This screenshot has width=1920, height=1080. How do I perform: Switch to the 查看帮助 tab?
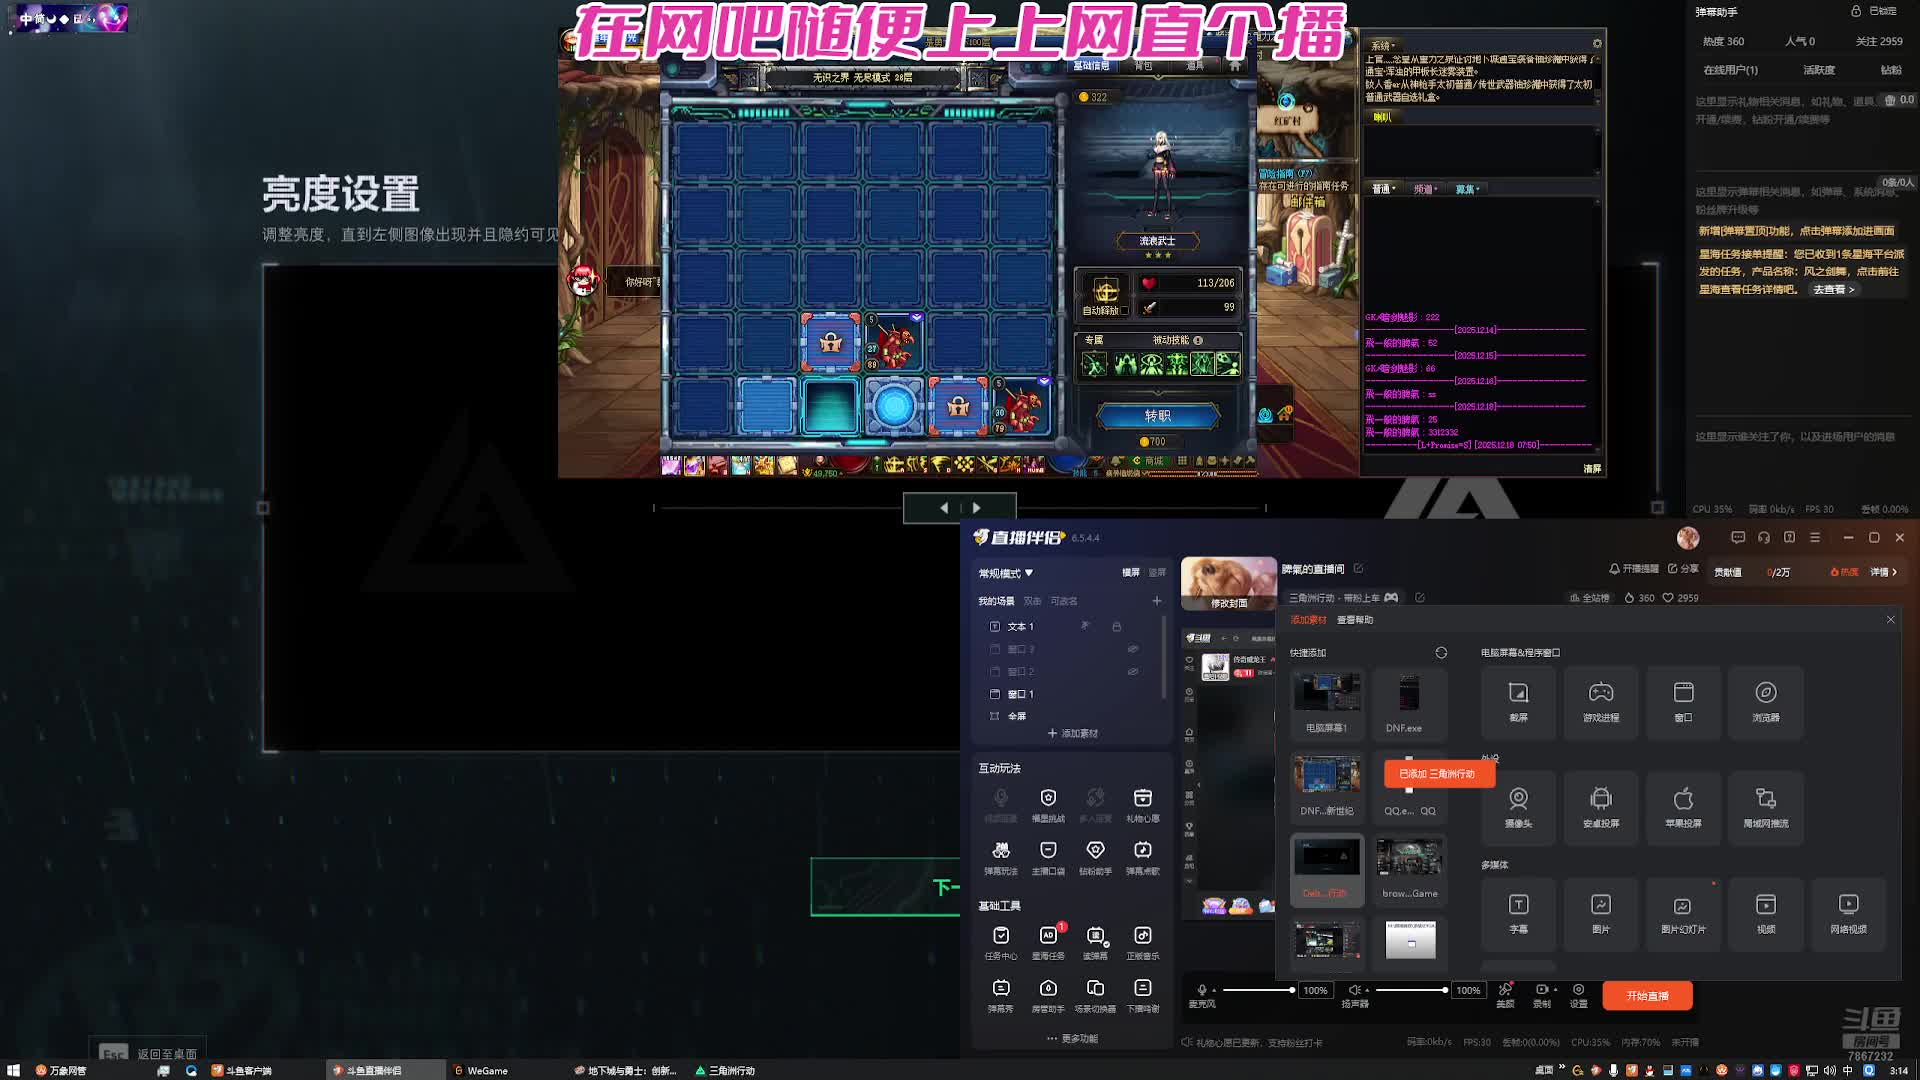[x=1355, y=620]
